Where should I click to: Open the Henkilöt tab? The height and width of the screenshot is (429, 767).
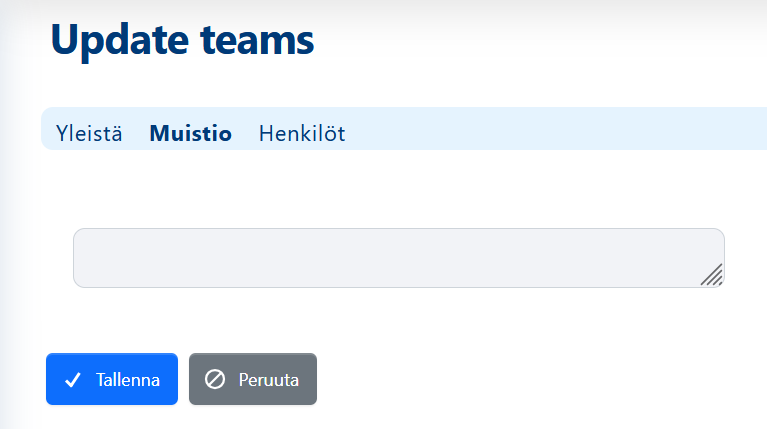pyautogui.click(x=302, y=134)
